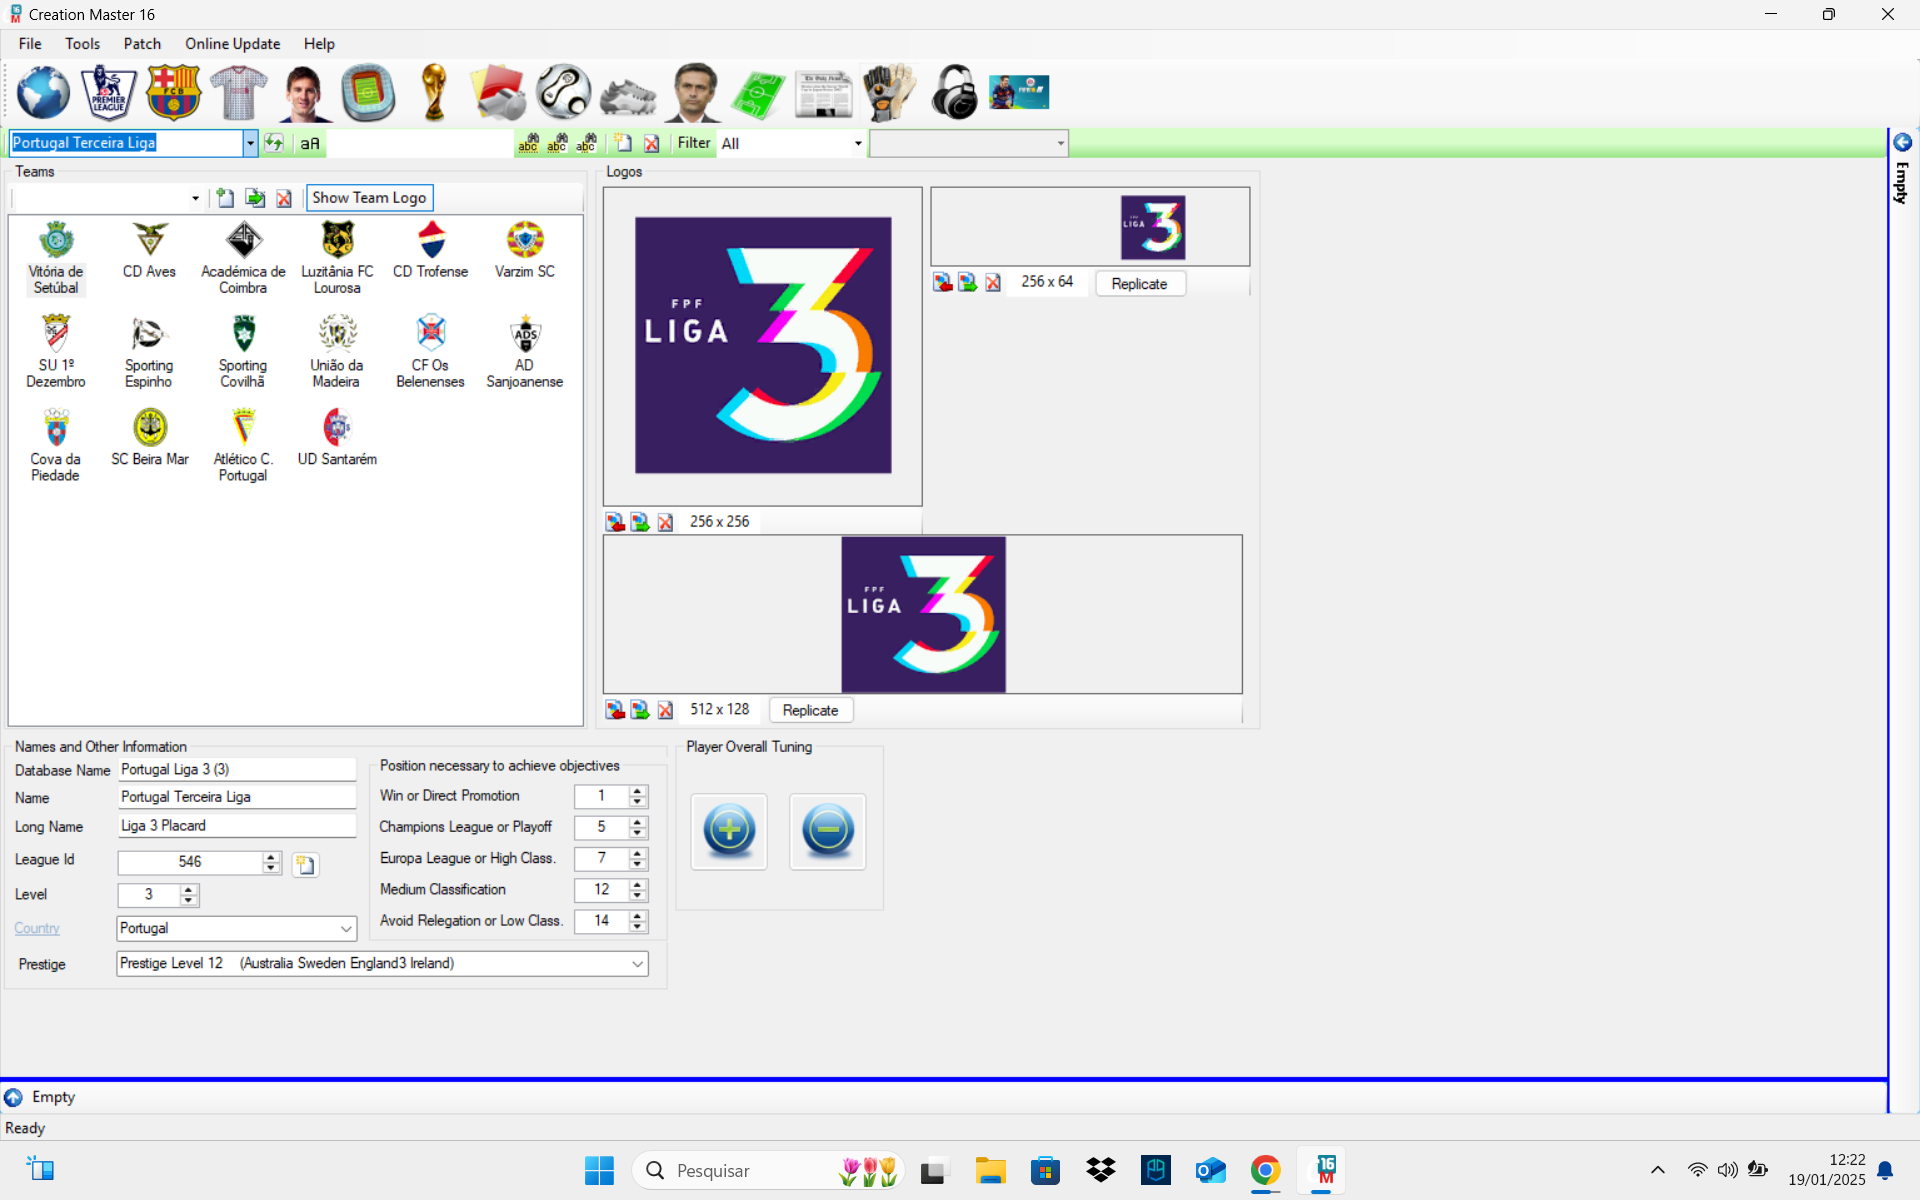Add new team icon in Teams panel
The height and width of the screenshot is (1200, 1920).
click(225, 198)
